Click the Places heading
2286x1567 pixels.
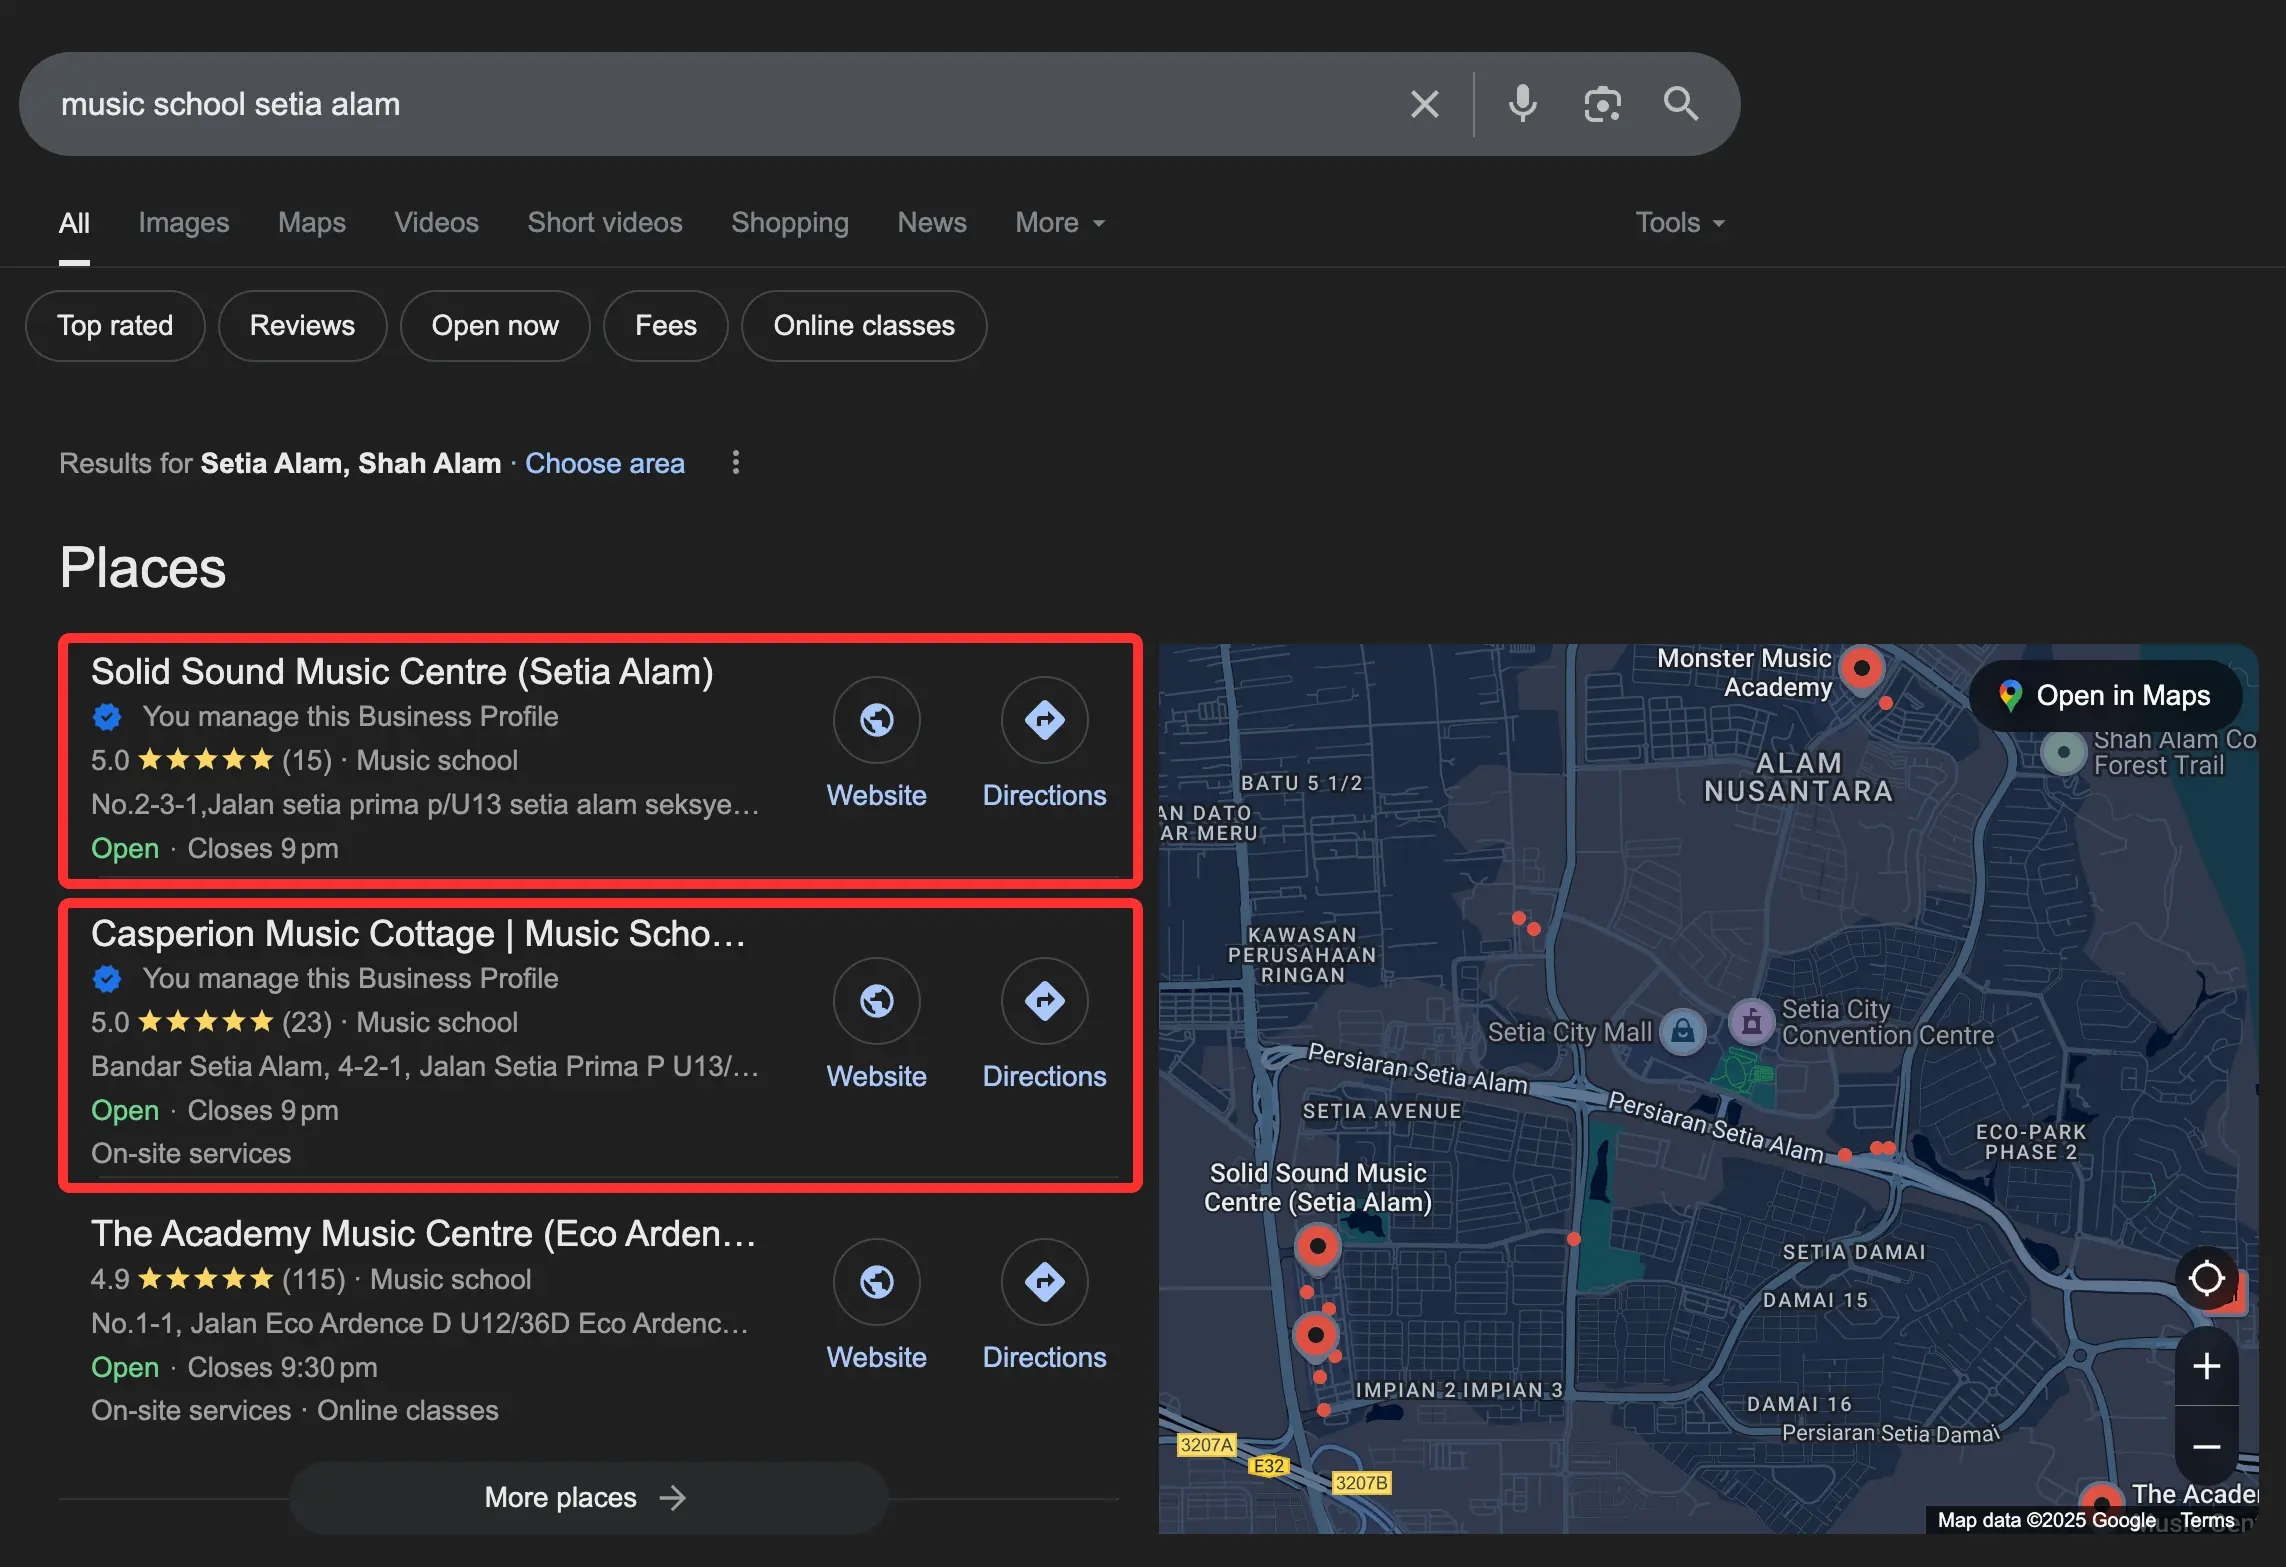[143, 568]
